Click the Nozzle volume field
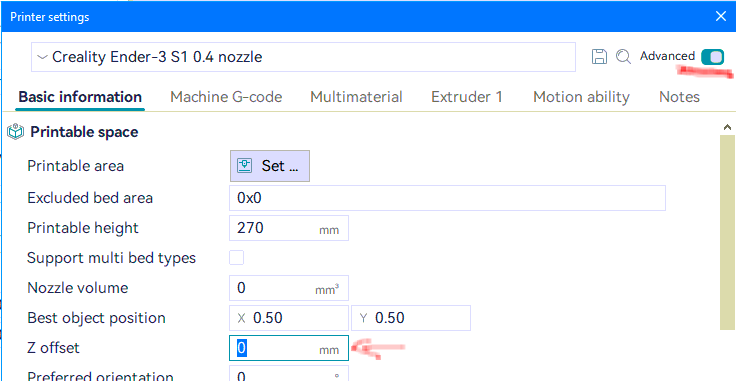This screenshot has width=736, height=381. [289, 288]
